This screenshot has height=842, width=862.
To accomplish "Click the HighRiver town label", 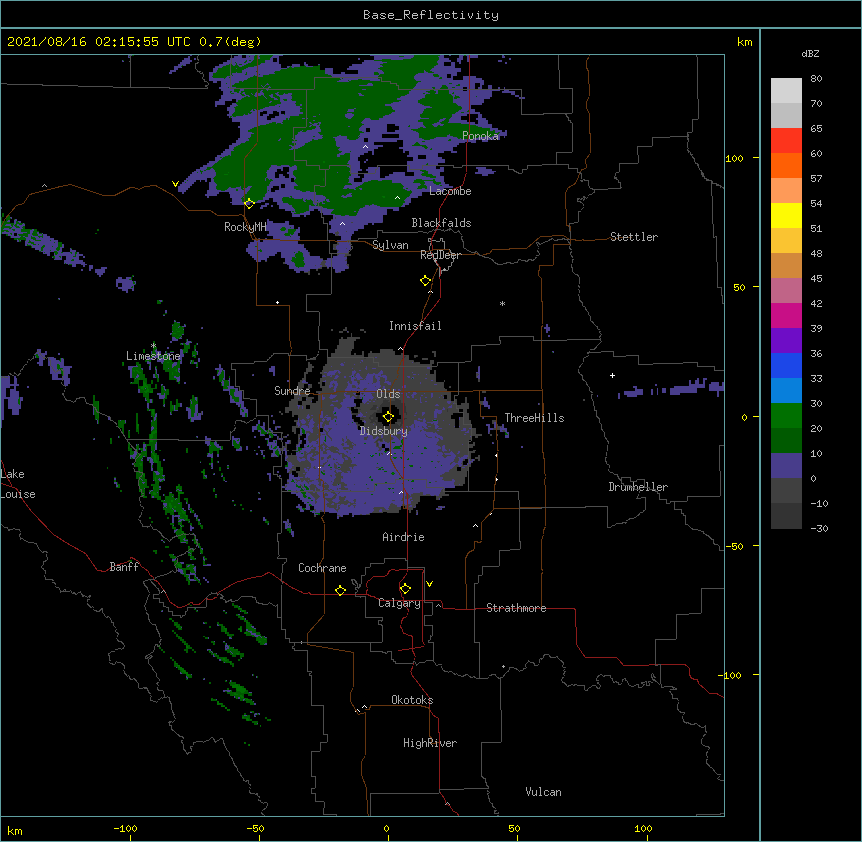I will click(x=430, y=743).
